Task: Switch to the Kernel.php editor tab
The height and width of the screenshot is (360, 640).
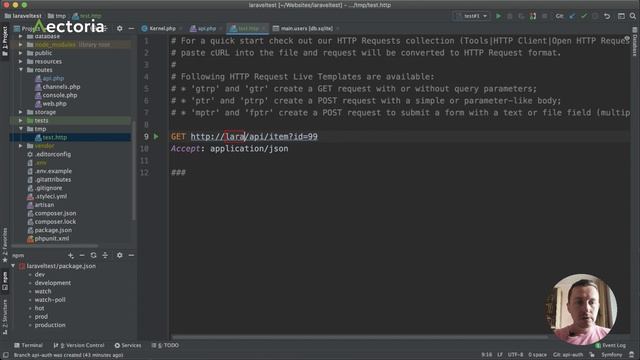Action: click(x=159, y=28)
